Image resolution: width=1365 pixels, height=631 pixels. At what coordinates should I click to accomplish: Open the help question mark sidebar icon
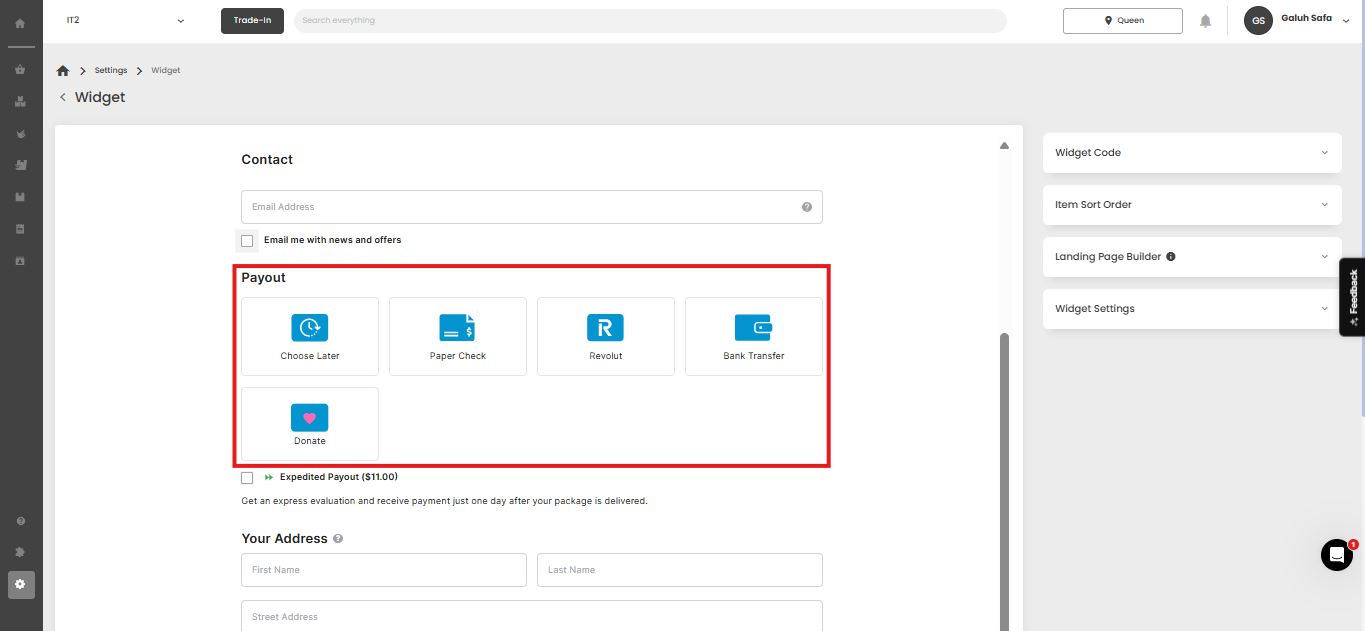click(20, 521)
